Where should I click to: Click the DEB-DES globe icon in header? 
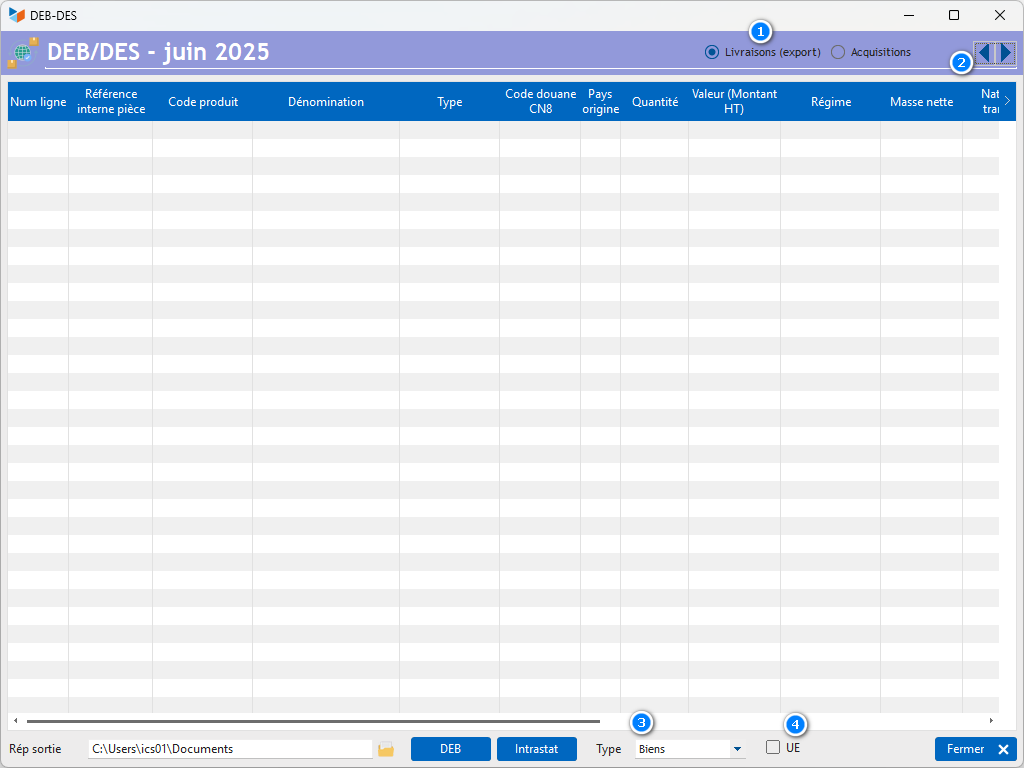pos(22,53)
